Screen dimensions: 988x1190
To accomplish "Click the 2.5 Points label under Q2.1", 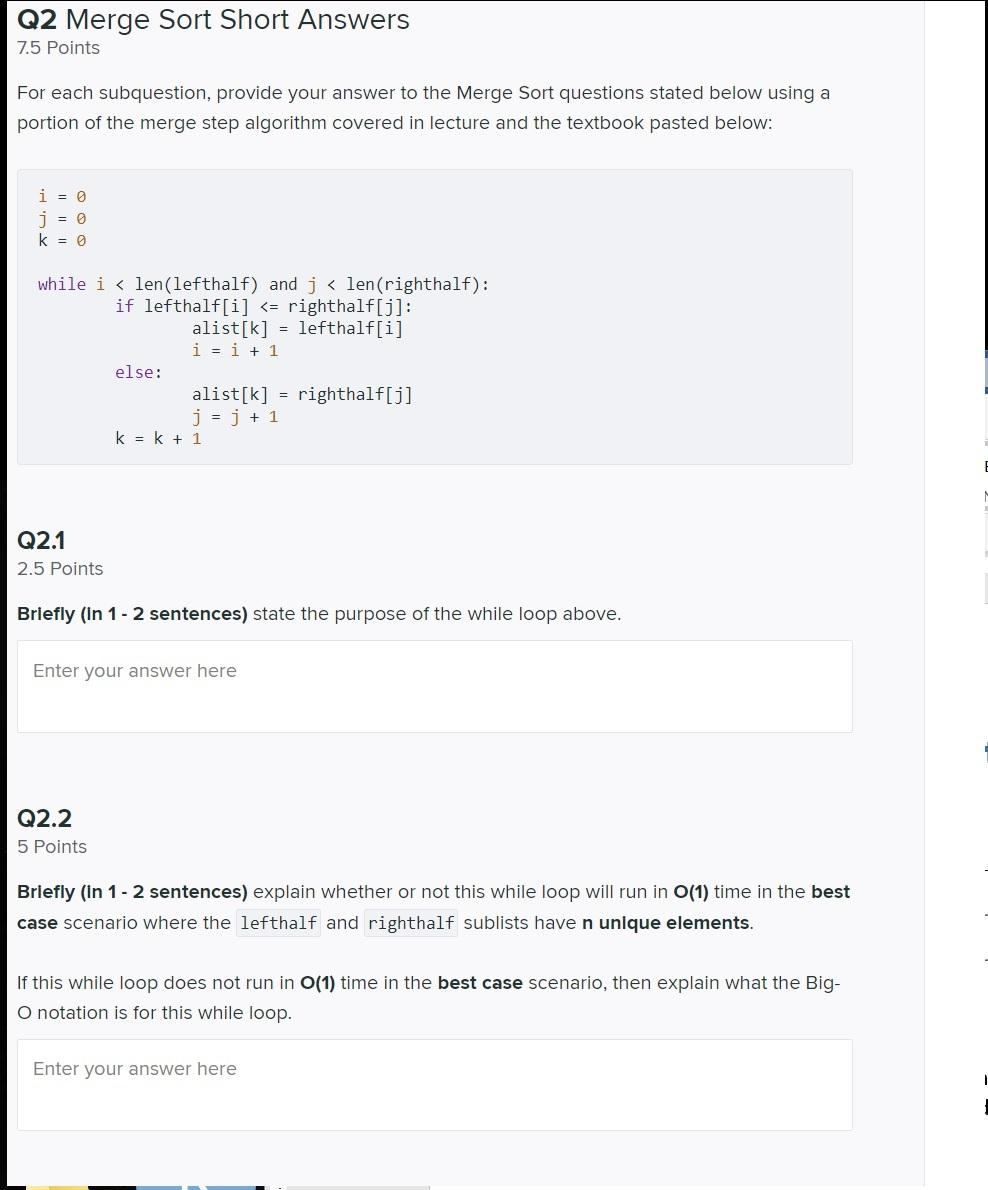I will tap(60, 568).
